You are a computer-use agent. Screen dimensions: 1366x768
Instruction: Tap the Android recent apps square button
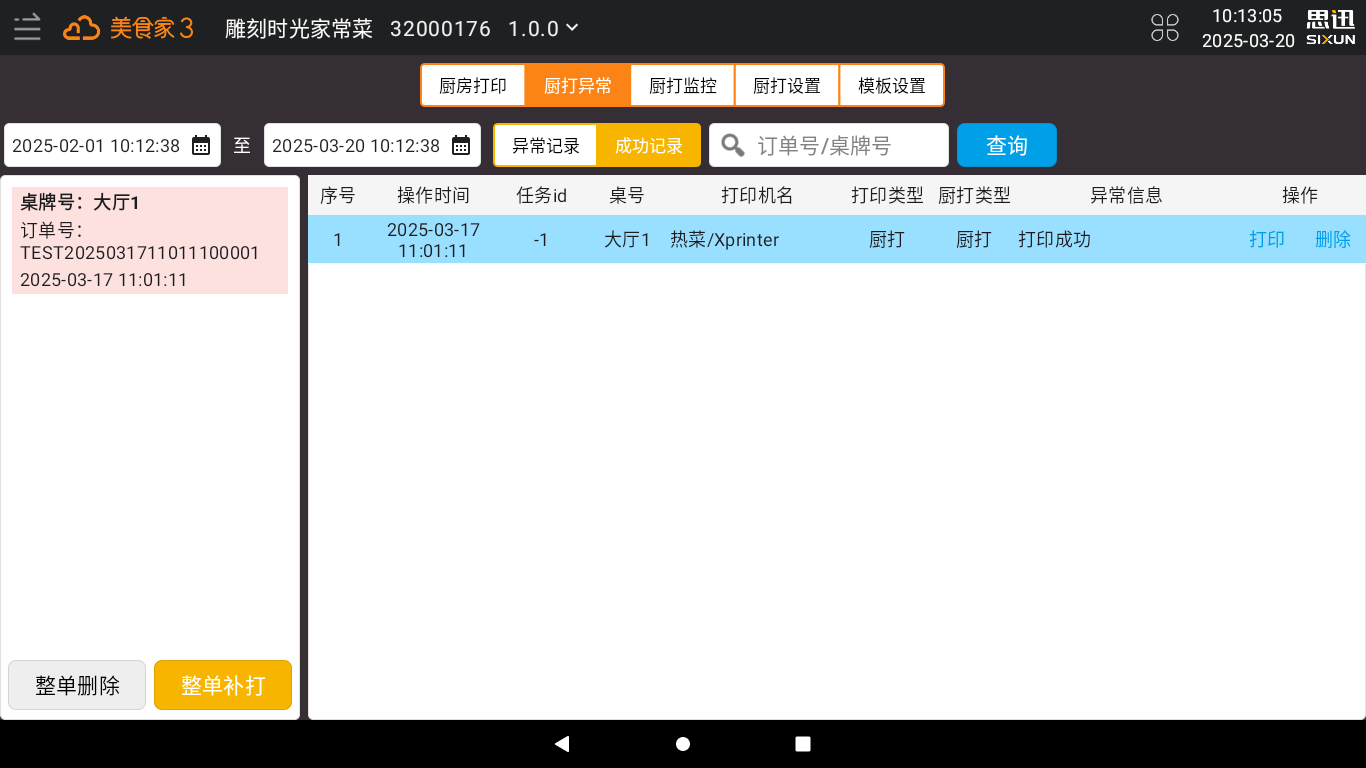802,743
